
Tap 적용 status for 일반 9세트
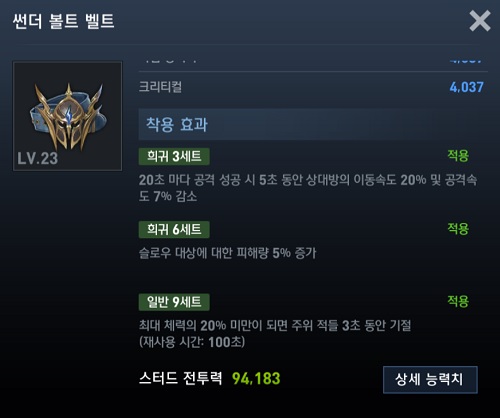[458, 301]
